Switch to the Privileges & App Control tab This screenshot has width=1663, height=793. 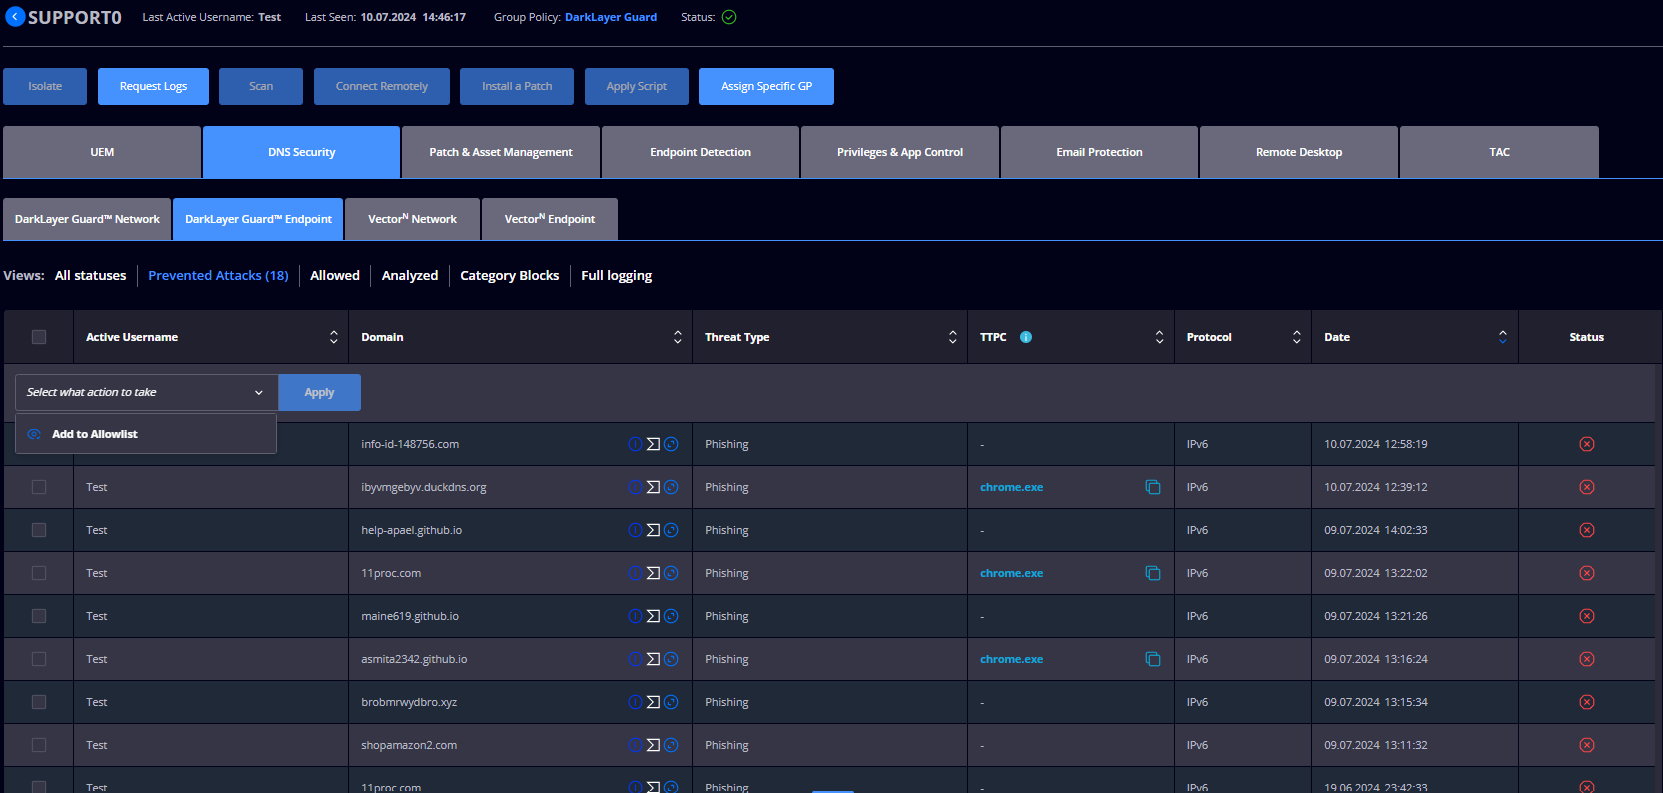pos(900,152)
